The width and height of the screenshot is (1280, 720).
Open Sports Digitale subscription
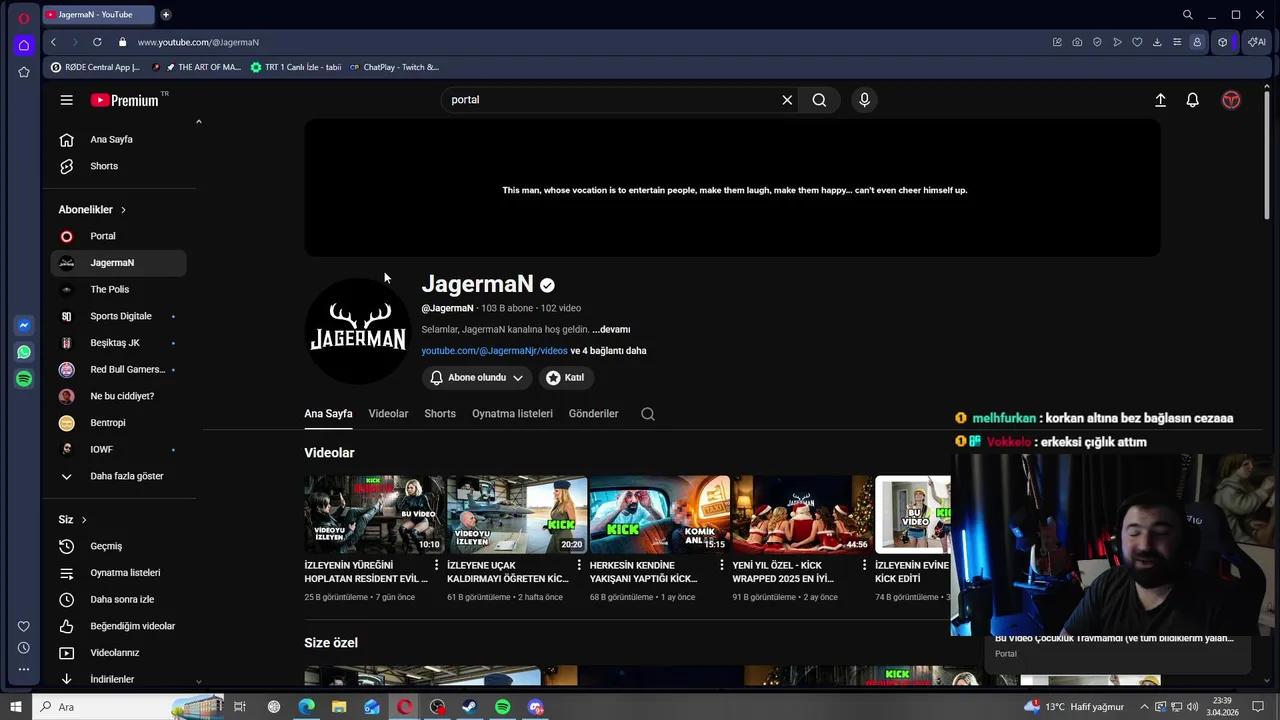pyautogui.click(x=118, y=316)
